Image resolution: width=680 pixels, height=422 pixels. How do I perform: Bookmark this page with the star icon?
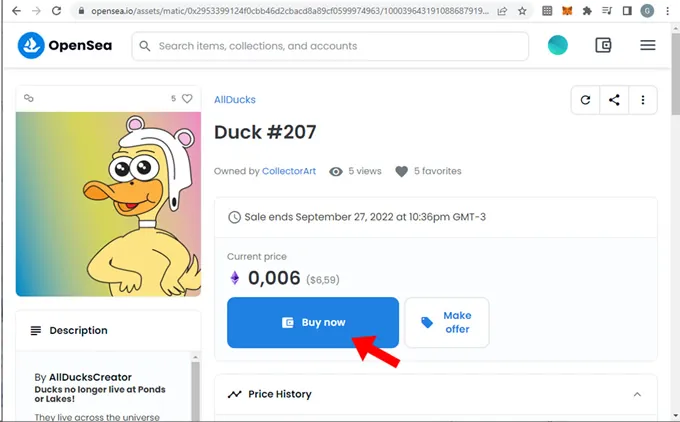point(522,12)
